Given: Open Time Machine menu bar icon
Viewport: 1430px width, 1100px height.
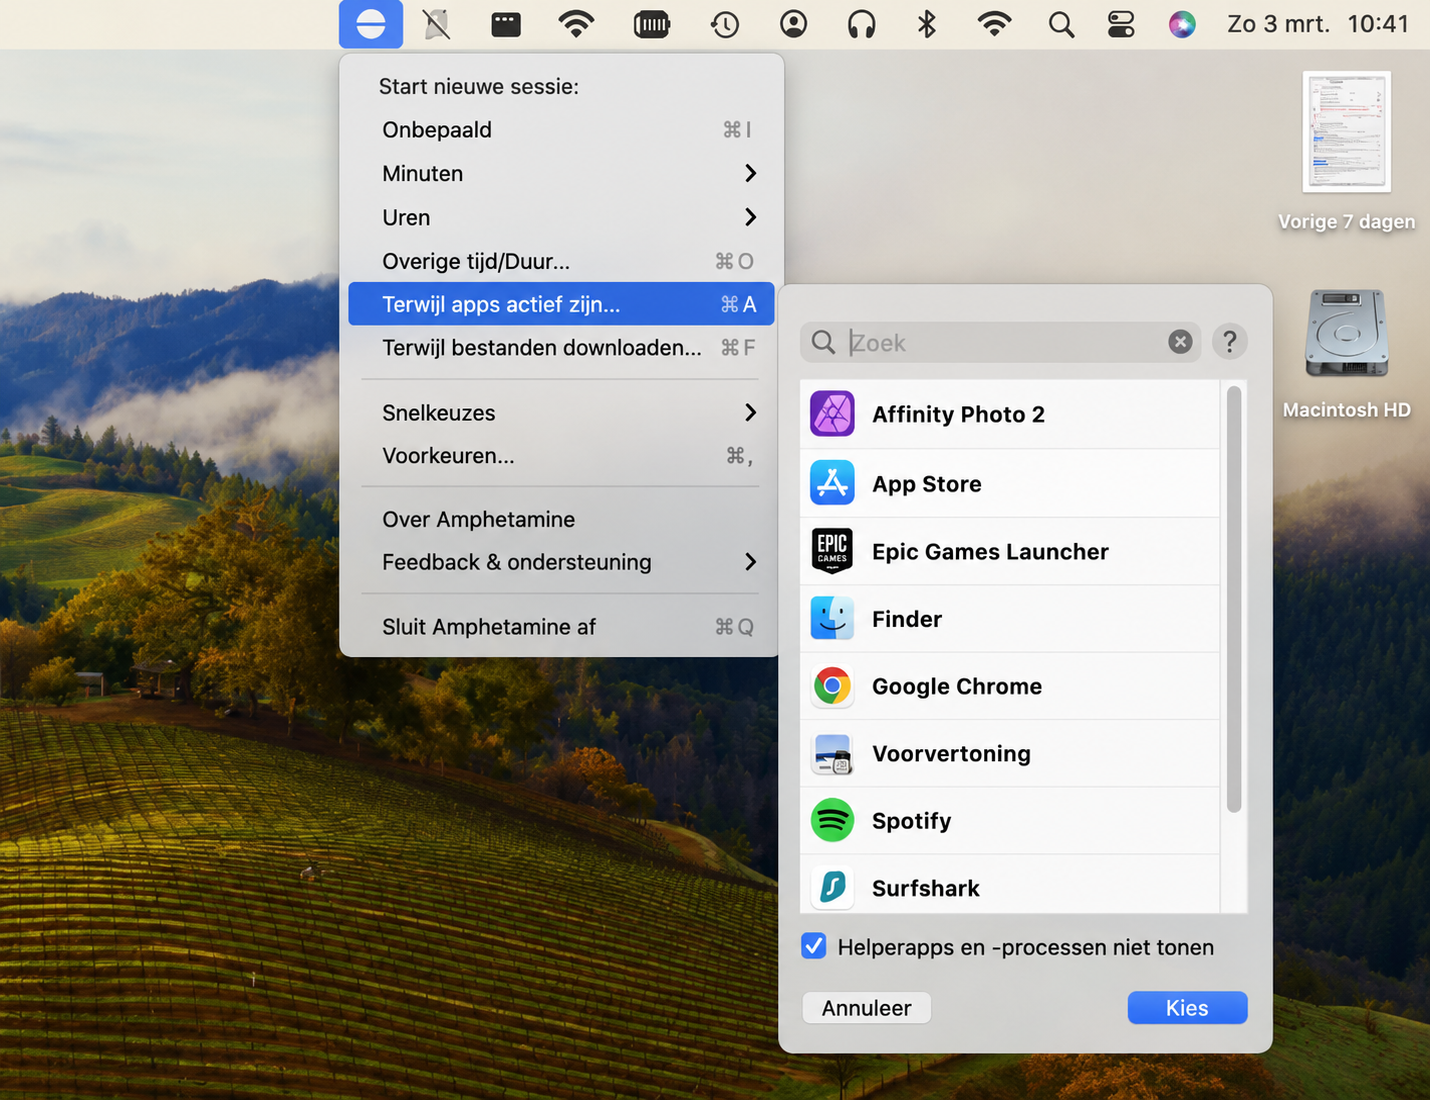Looking at the screenshot, I should 725,24.
